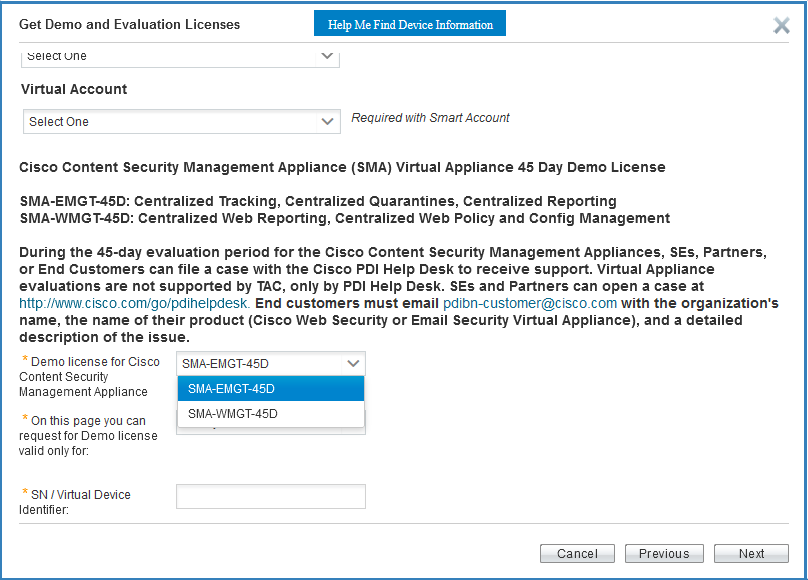Close the Get Demo and Evaluation Licenses dialog

click(x=781, y=25)
